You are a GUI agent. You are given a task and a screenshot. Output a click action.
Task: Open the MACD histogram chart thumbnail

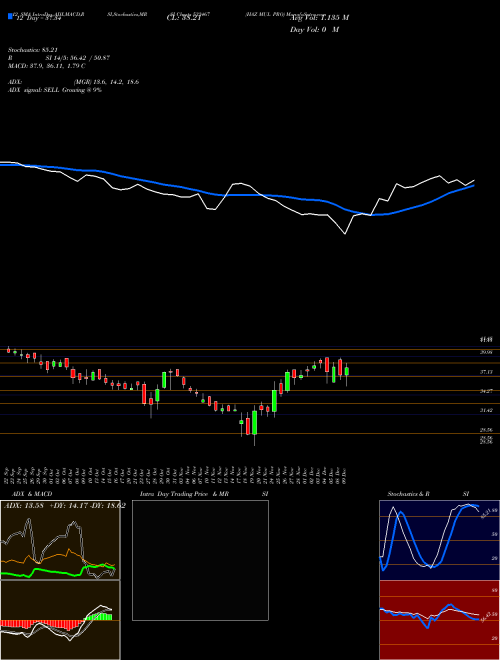(x=60, y=620)
